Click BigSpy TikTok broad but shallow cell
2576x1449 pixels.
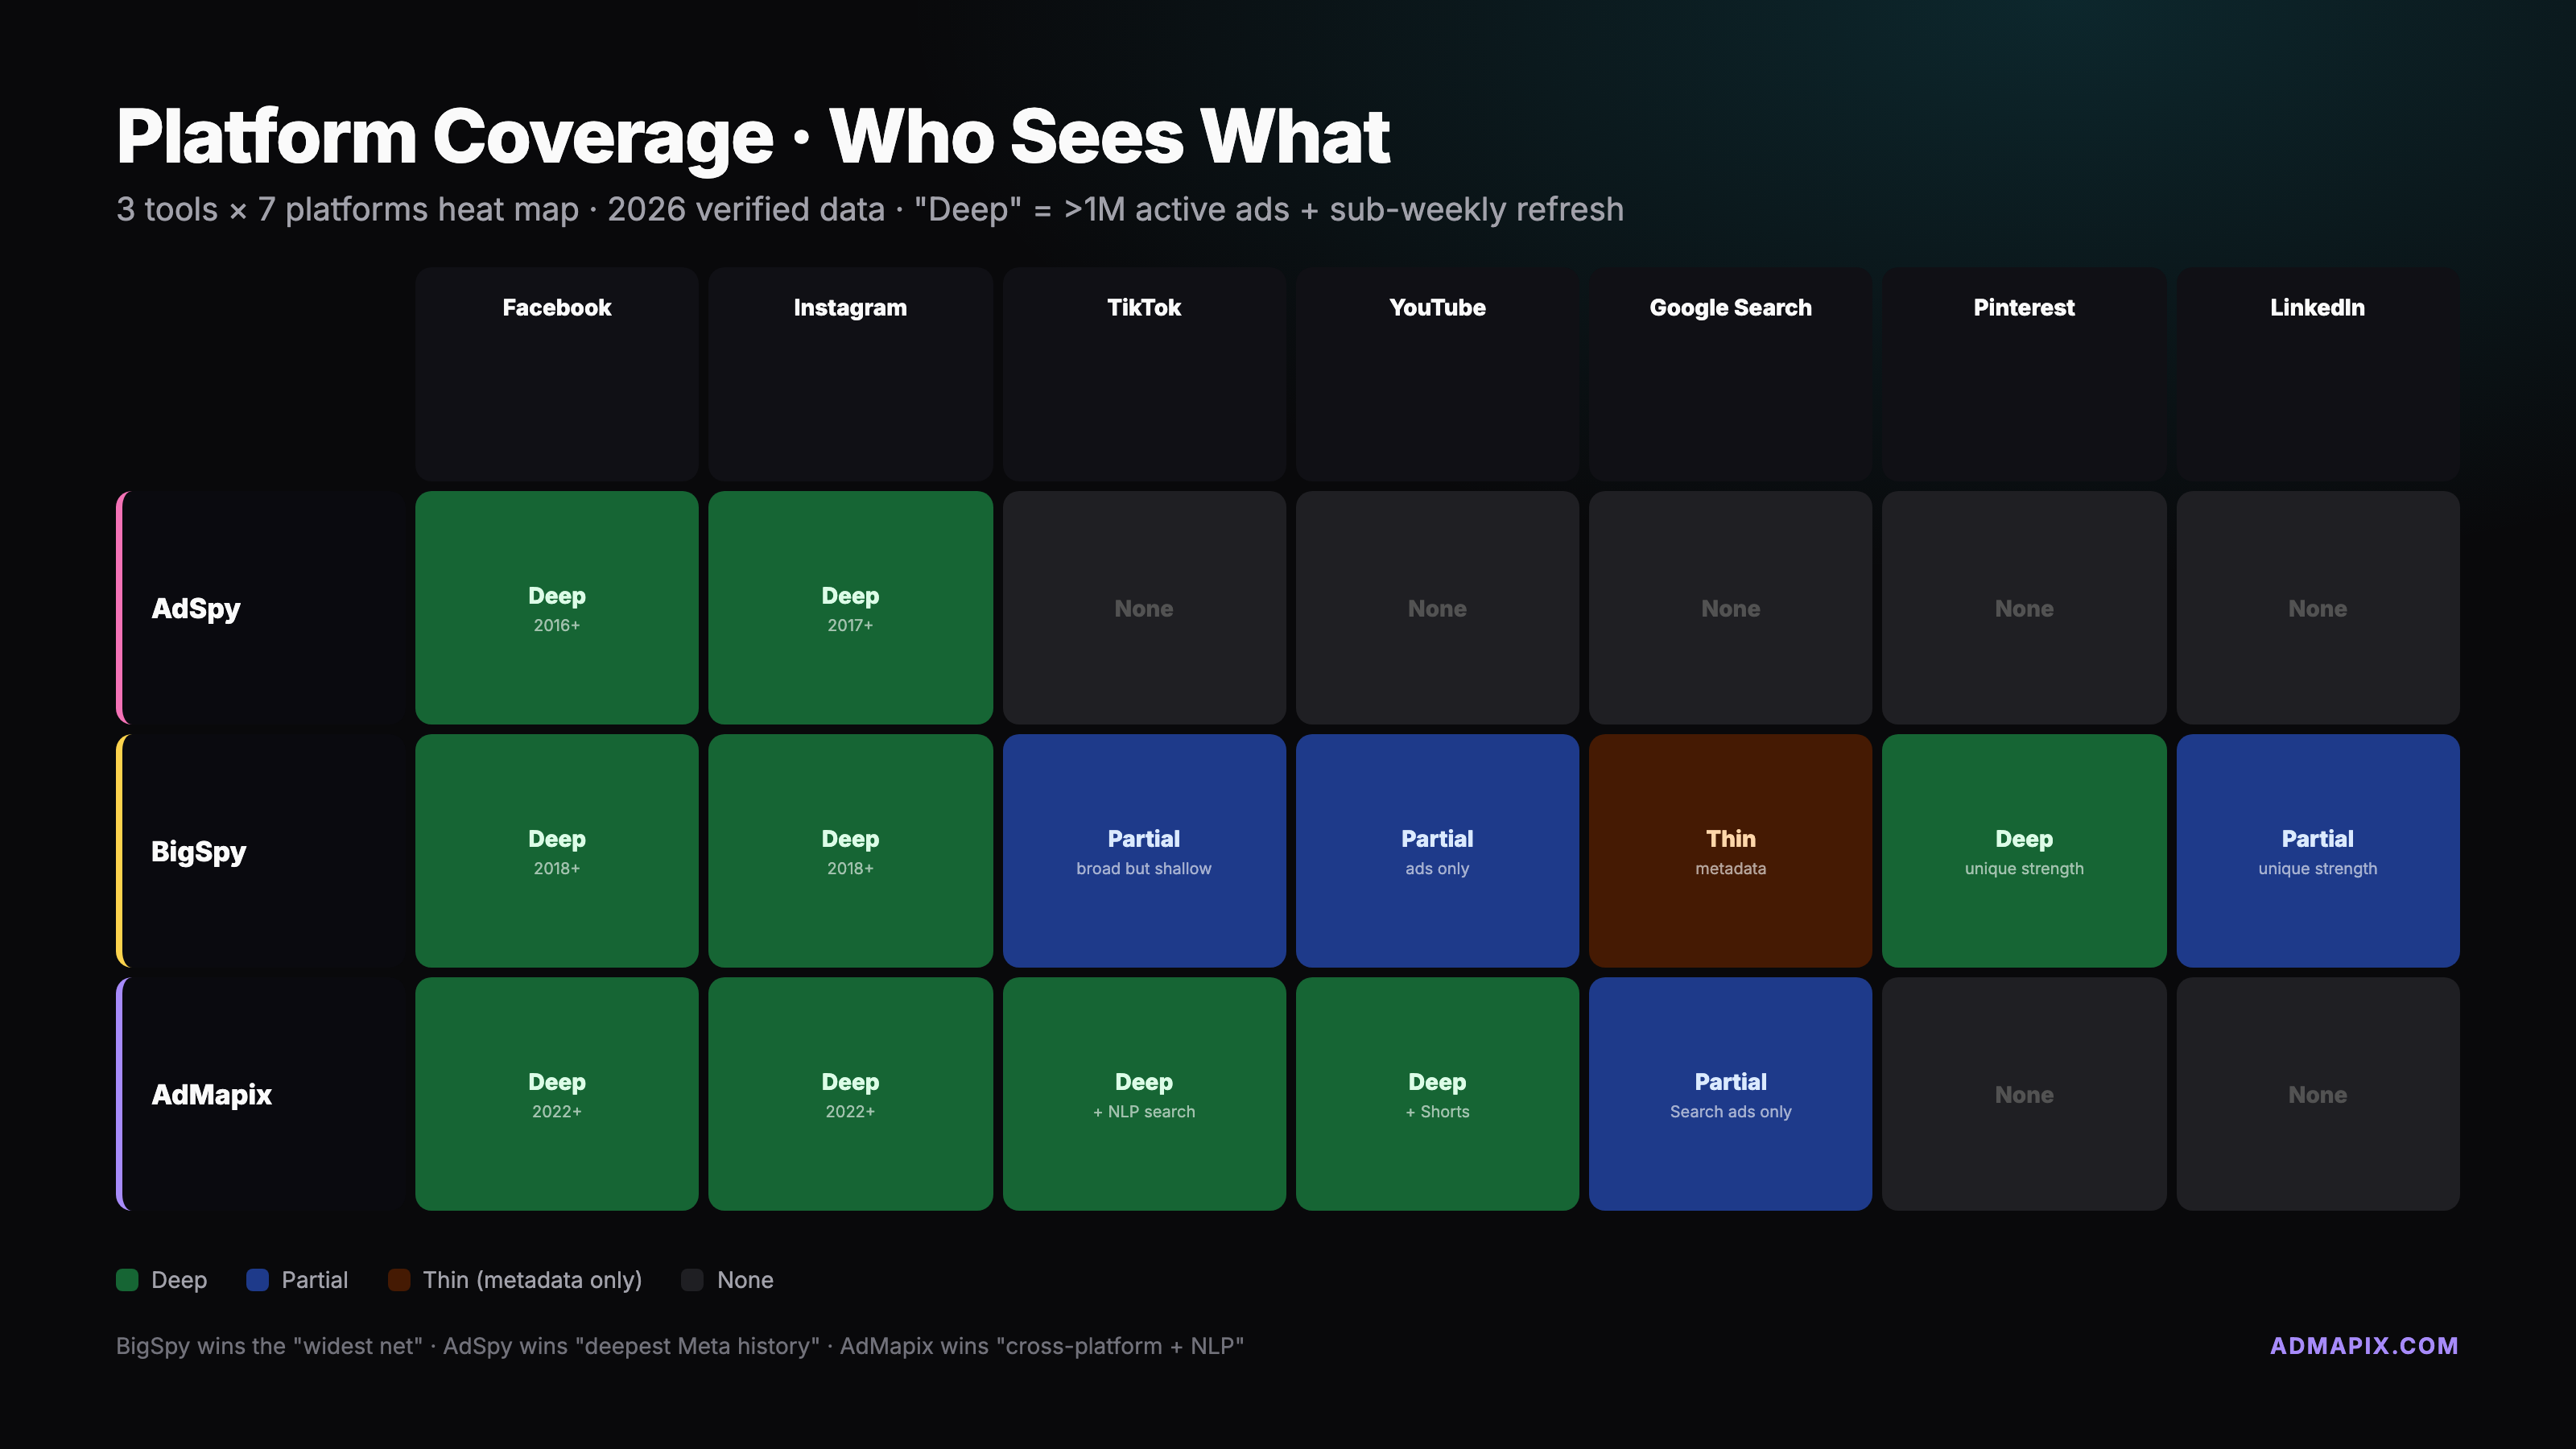(x=1143, y=851)
